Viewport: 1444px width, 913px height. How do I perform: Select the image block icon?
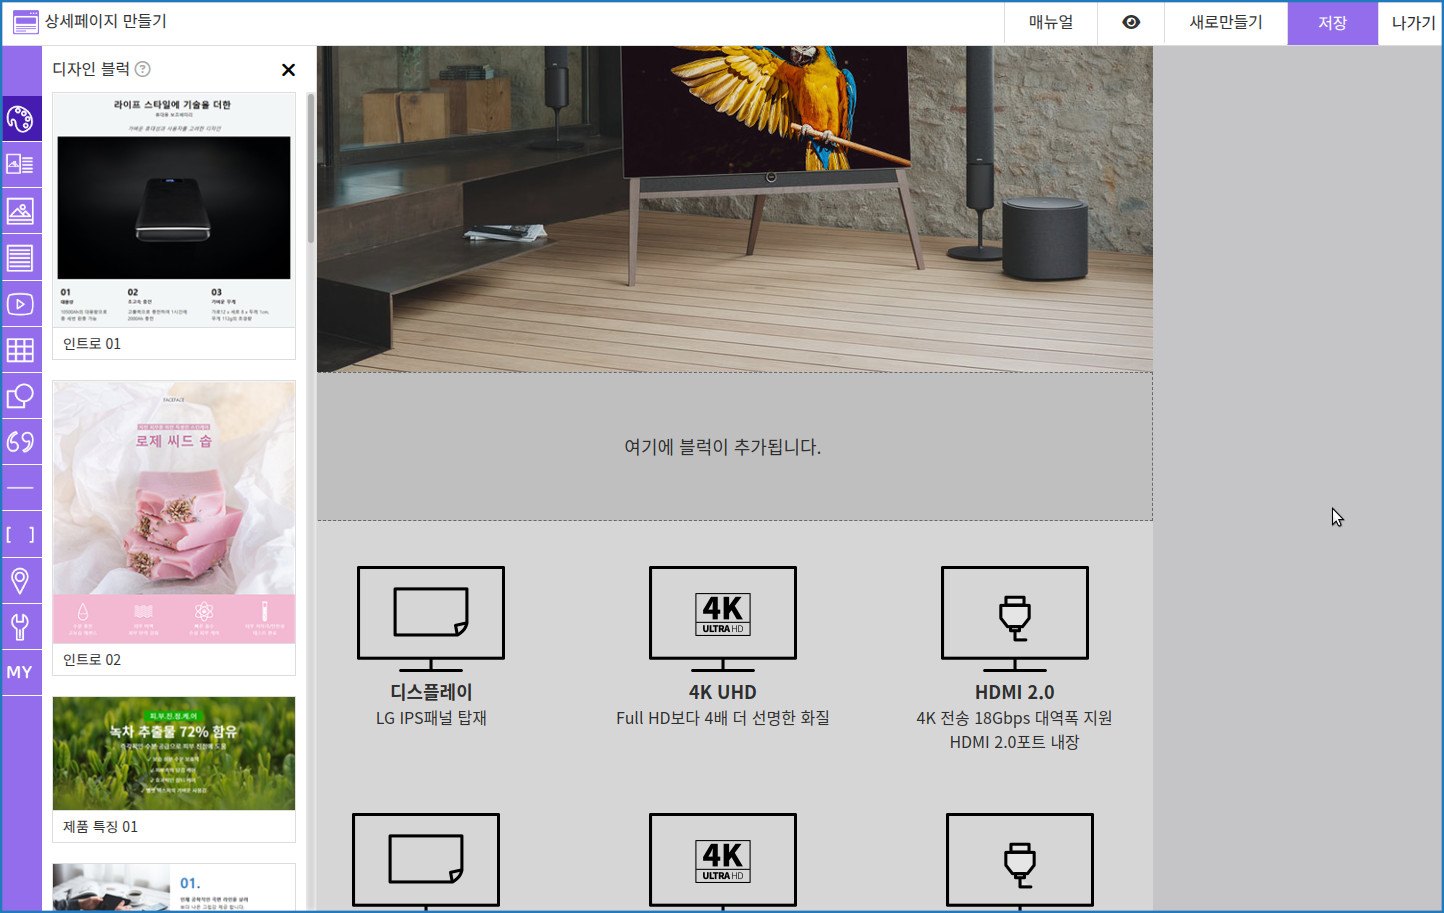click(x=21, y=211)
